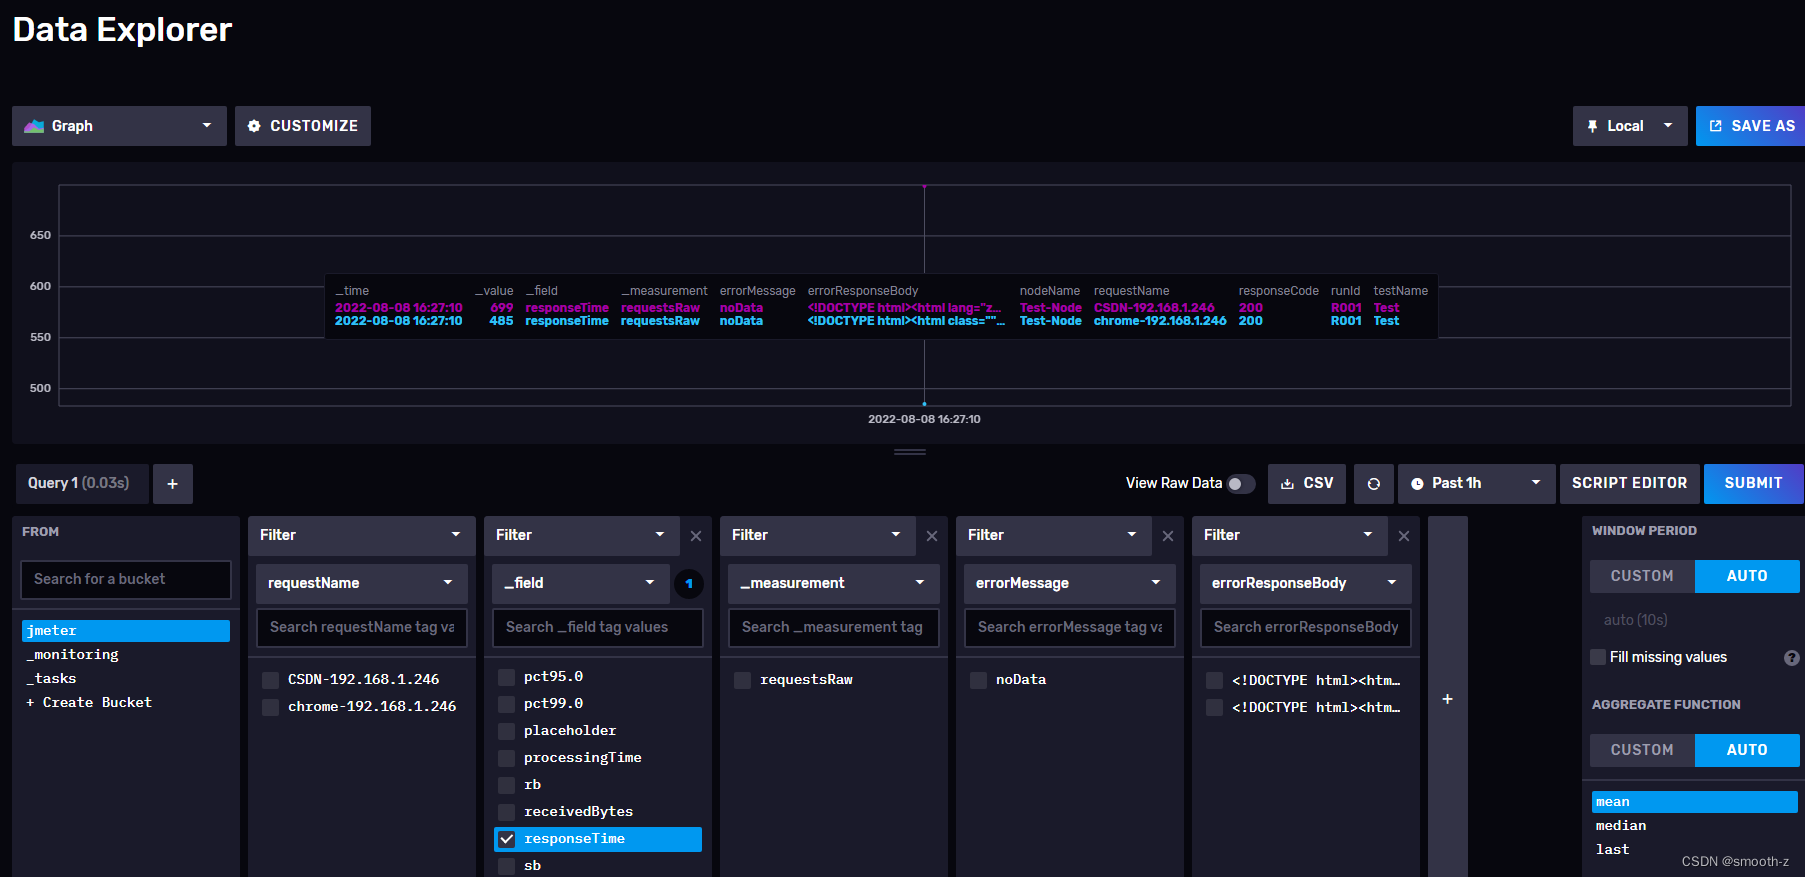
Task: Uncheck the responseTime field checkbox
Action: pos(506,839)
